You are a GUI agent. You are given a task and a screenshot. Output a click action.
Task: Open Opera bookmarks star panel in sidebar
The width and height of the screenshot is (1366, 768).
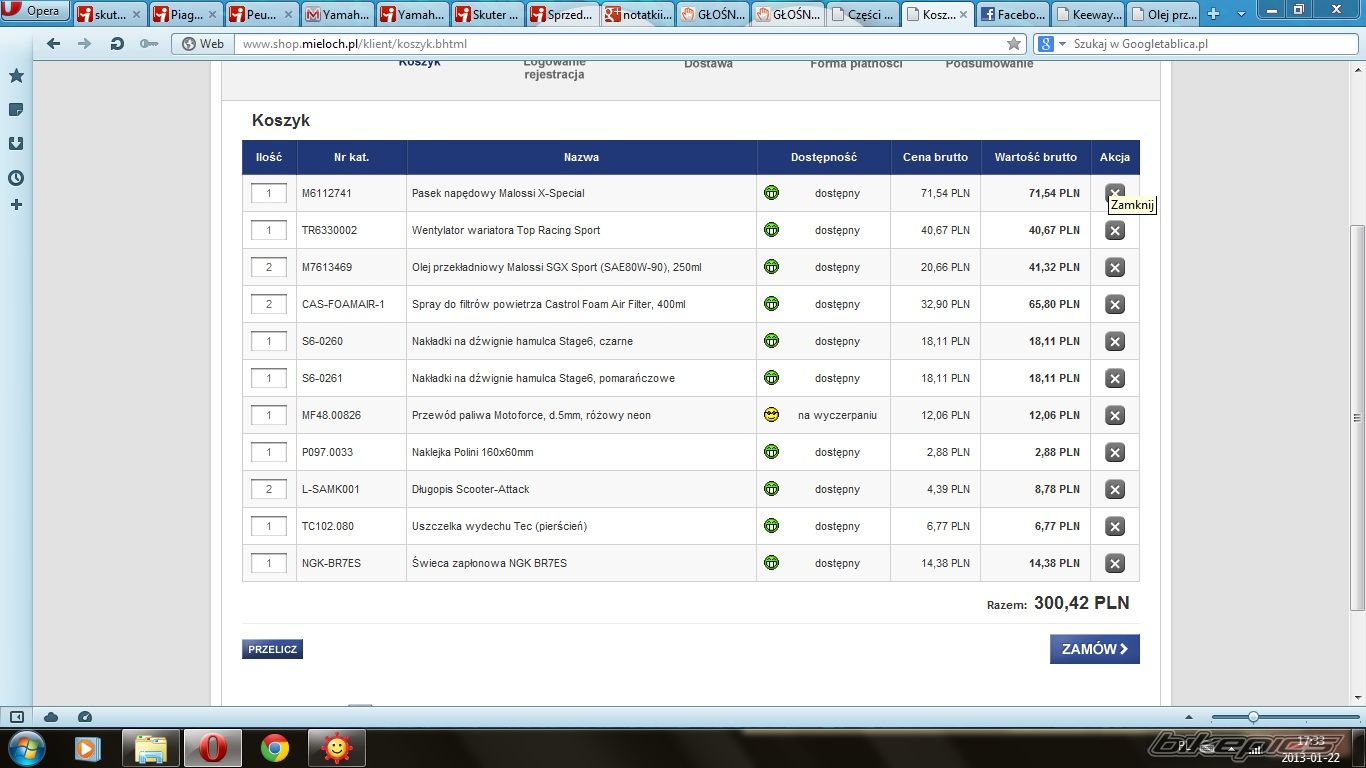[16, 76]
